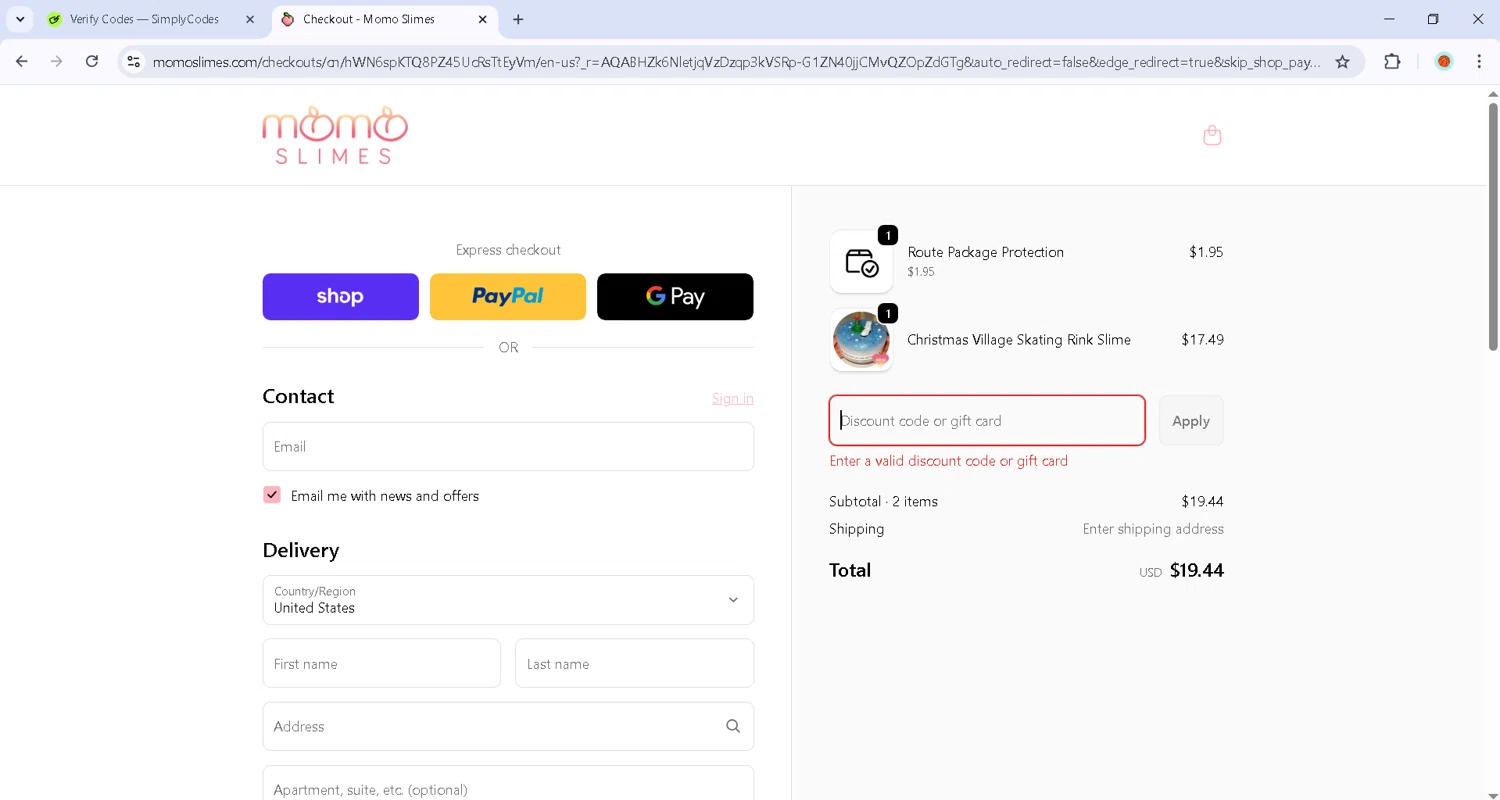Minimize the browser window
1500x800 pixels.
[x=1389, y=19]
